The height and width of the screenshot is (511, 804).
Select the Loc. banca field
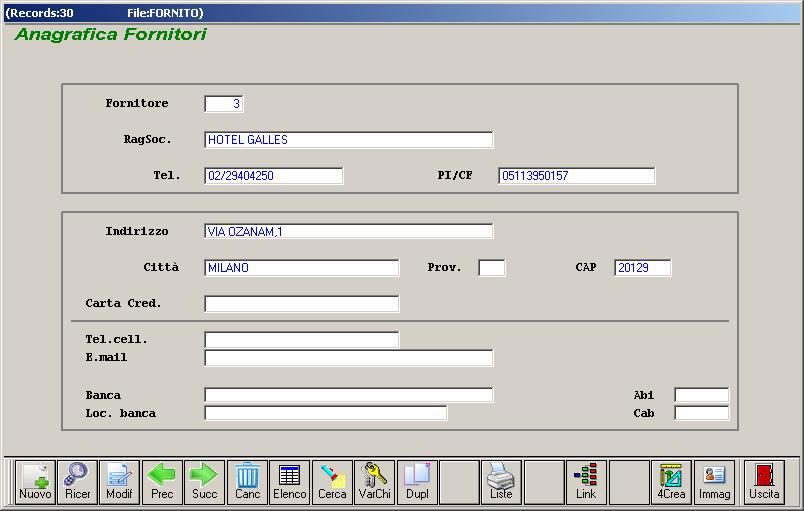pos(326,413)
